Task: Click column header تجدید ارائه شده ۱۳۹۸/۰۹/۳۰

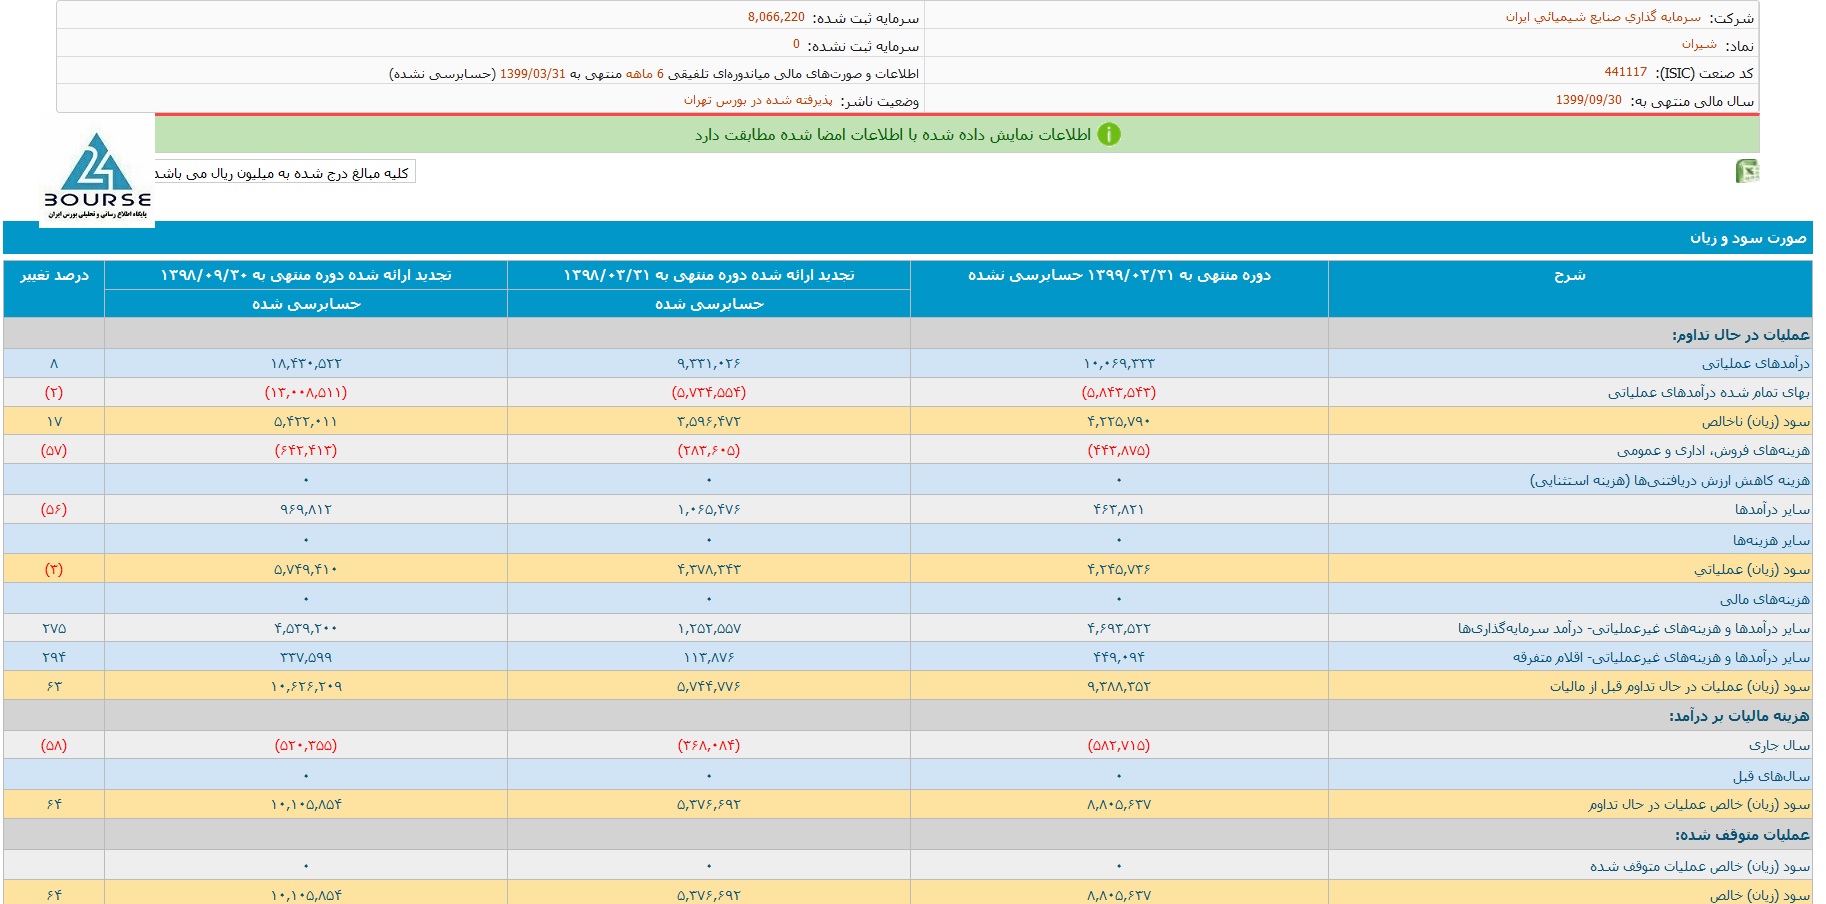Action: tap(306, 275)
